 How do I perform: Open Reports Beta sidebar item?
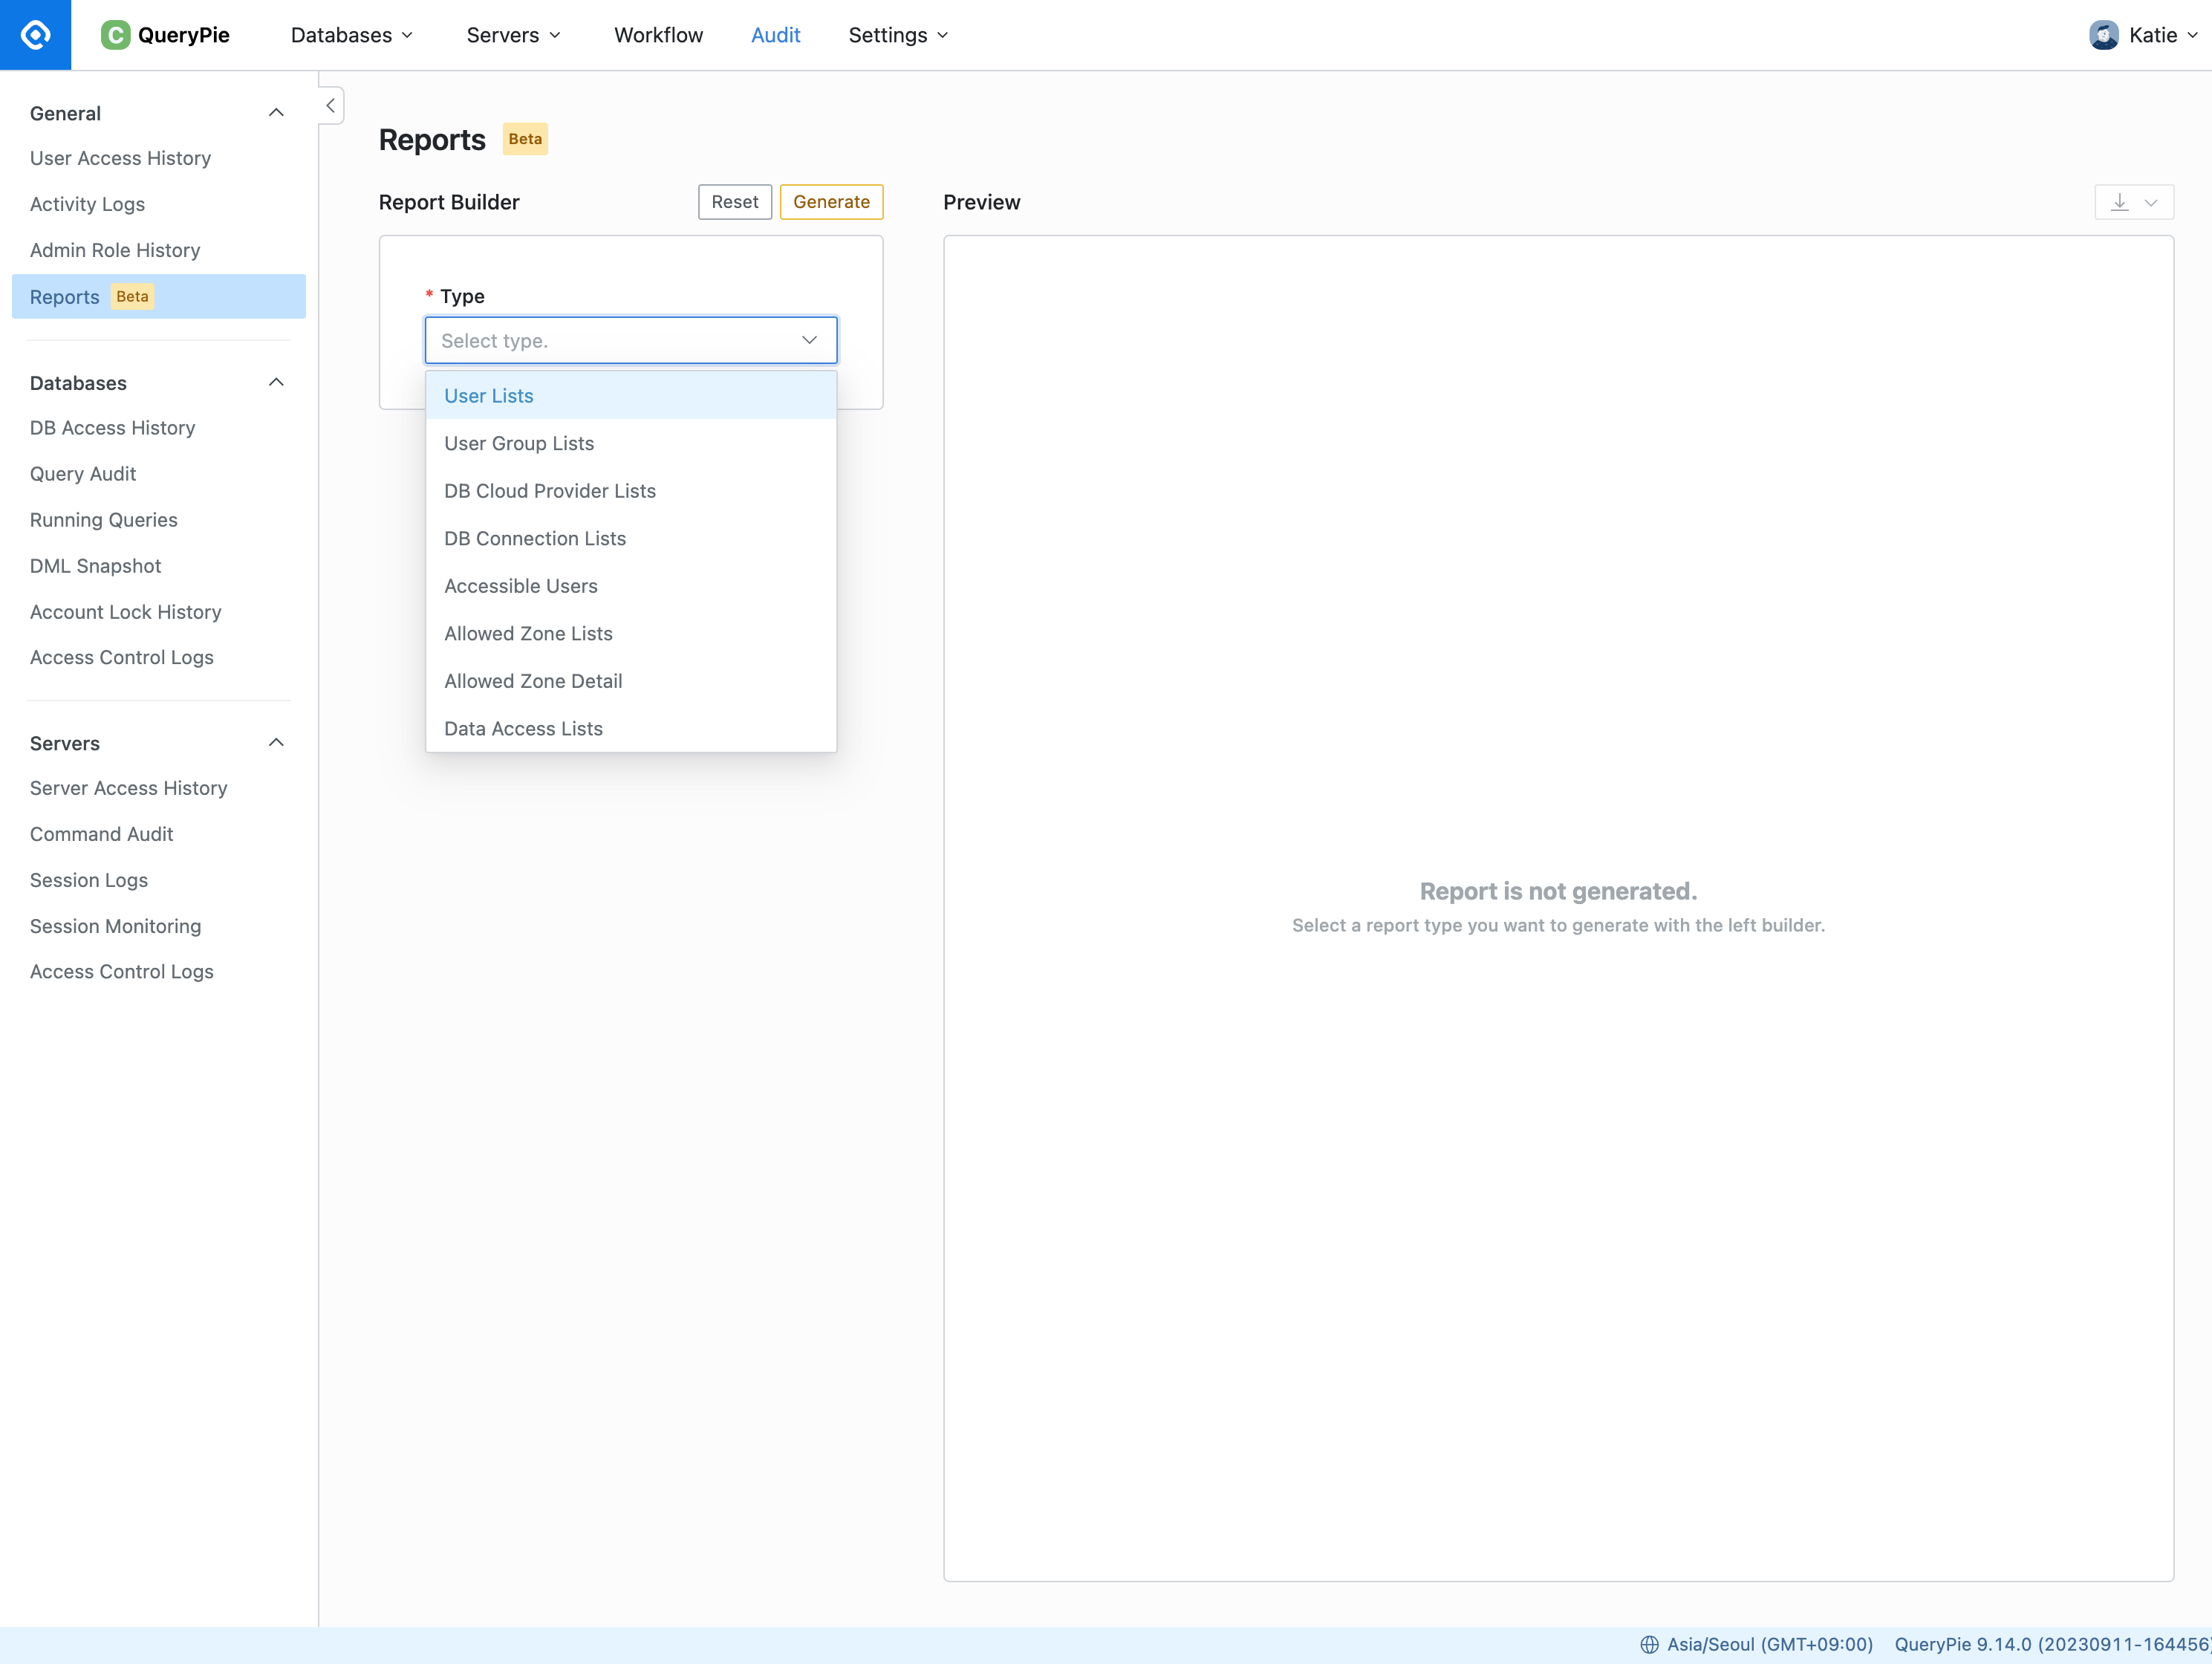click(x=158, y=297)
